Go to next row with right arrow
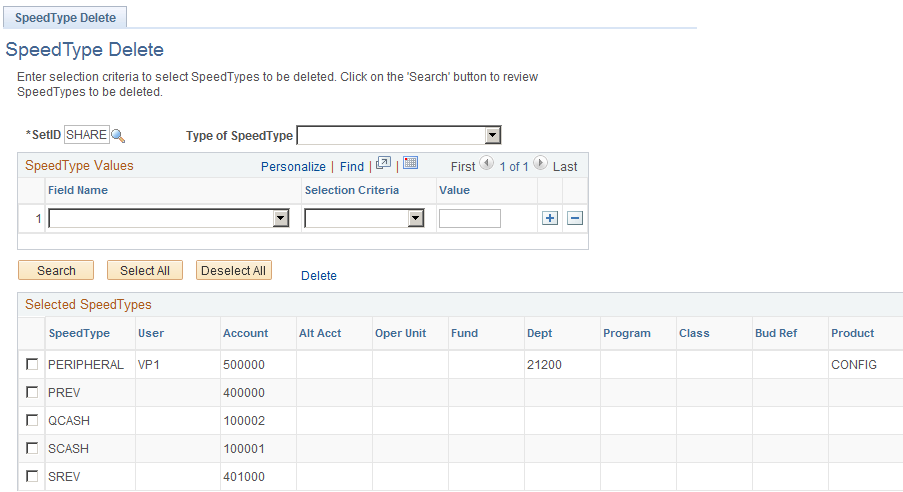The width and height of the screenshot is (903, 492). tap(540, 164)
